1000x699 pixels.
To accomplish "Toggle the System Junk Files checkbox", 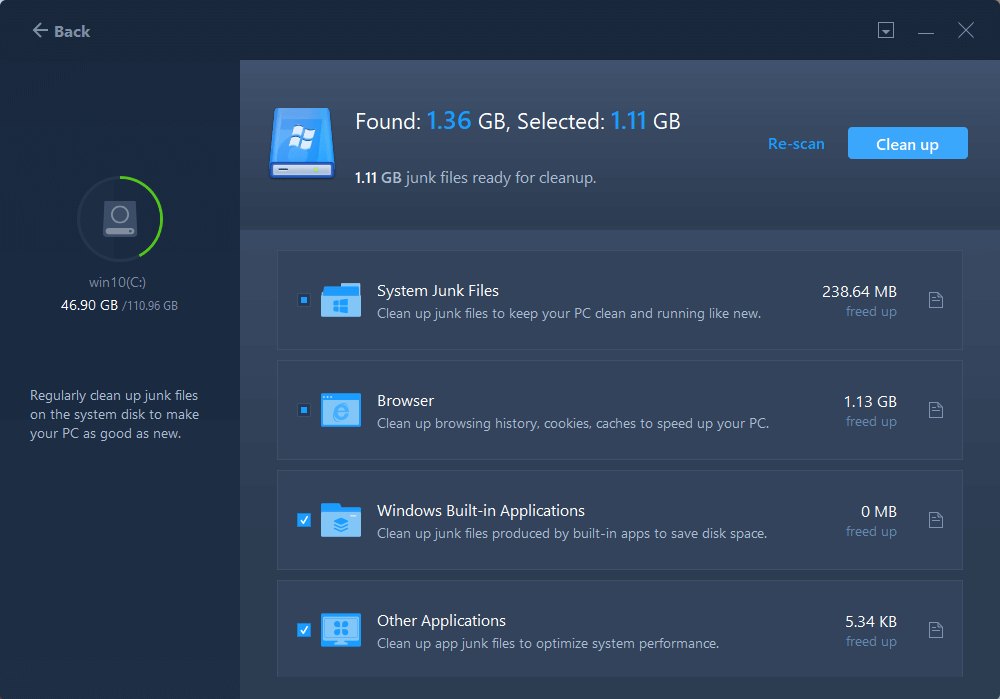I will click(x=304, y=300).
